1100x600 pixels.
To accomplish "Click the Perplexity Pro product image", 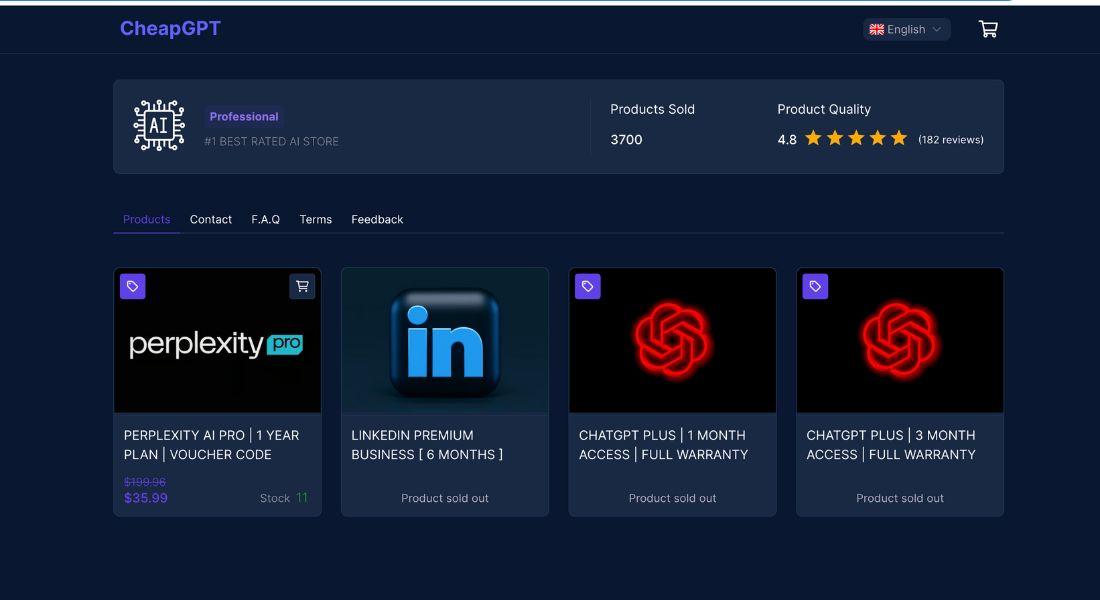I will coord(217,340).
